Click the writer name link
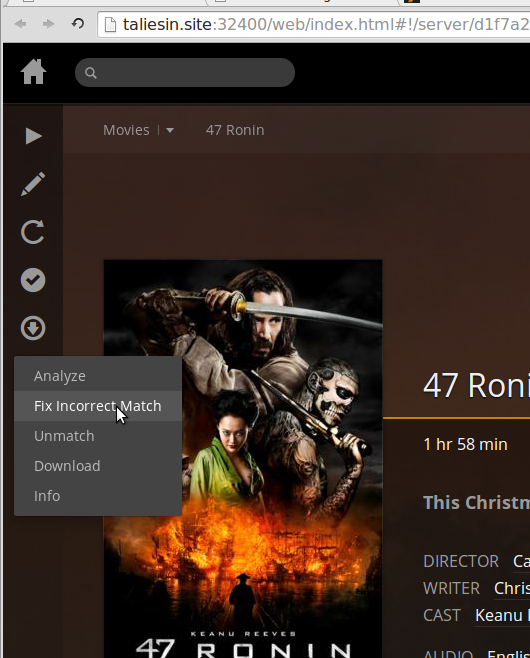Viewport: 530px width, 658px height. pos(512,588)
